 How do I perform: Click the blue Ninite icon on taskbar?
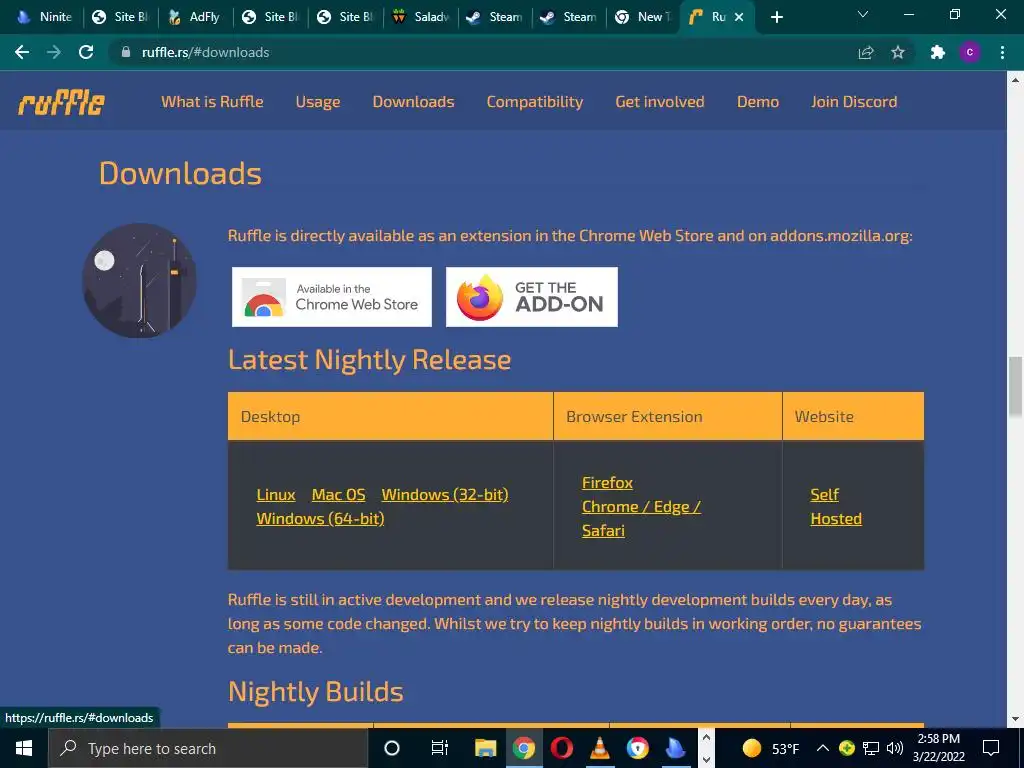[675, 748]
